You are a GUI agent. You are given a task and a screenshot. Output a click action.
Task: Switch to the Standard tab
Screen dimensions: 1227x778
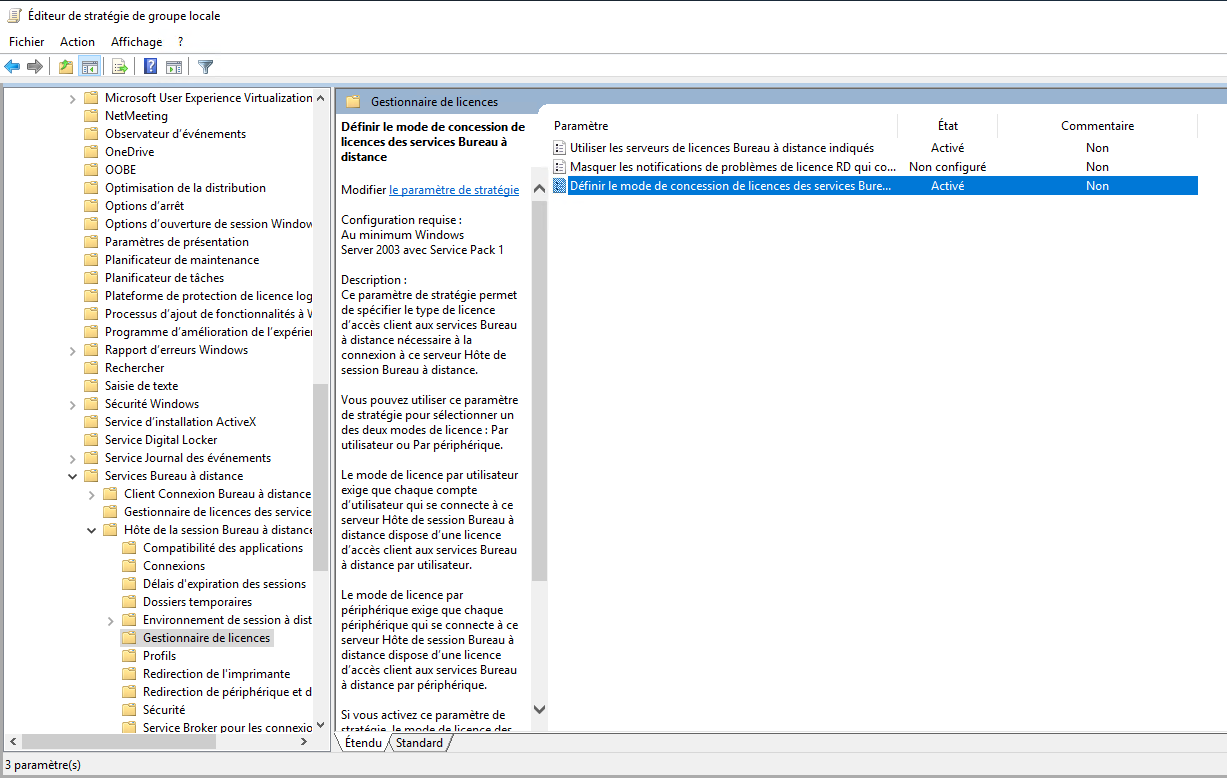pos(419,743)
